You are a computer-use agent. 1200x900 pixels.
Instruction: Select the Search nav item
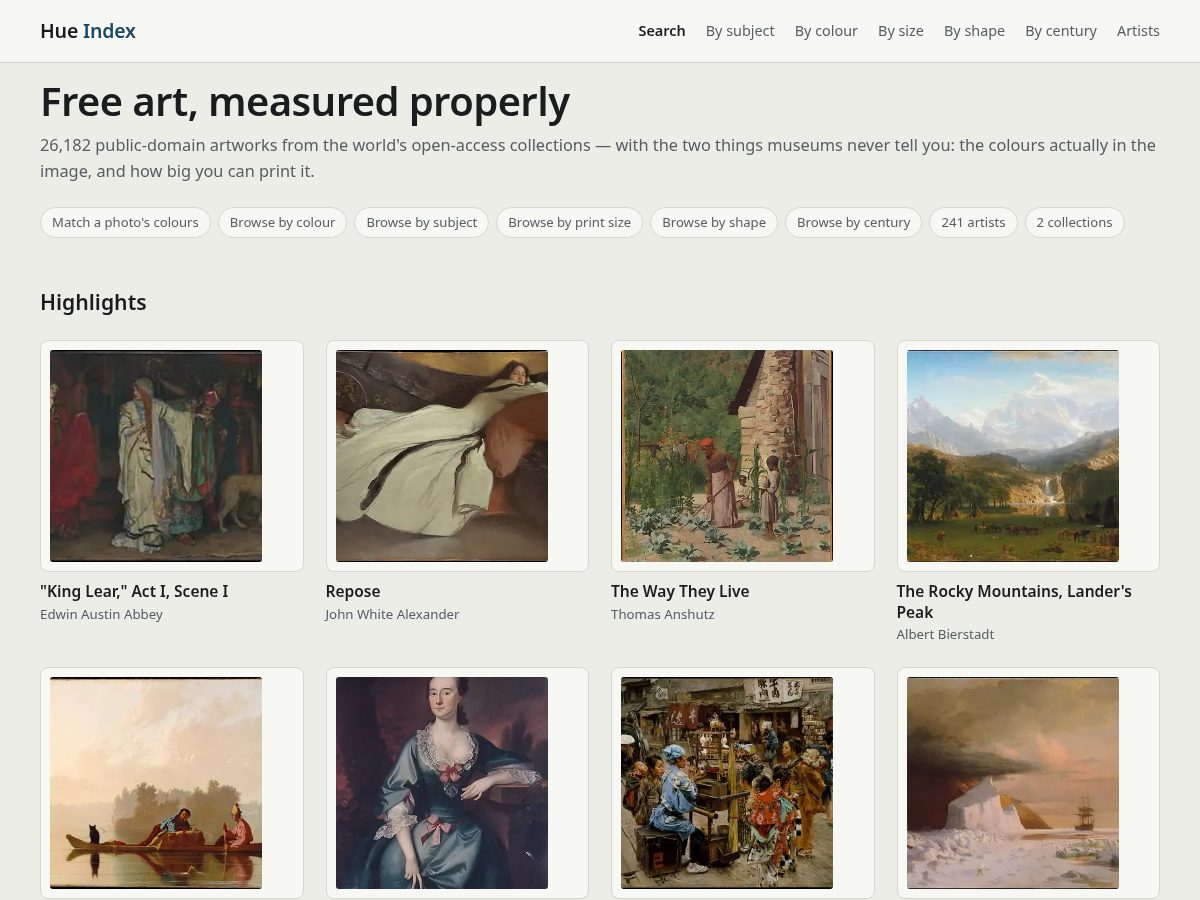coord(662,31)
